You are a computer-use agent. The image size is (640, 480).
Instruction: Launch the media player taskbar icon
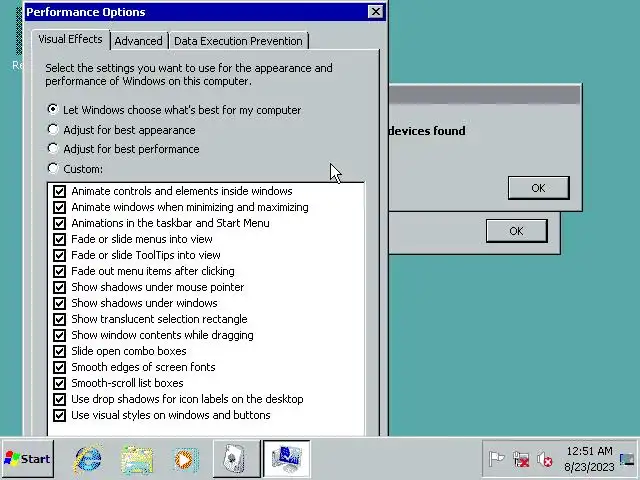[x=185, y=460]
